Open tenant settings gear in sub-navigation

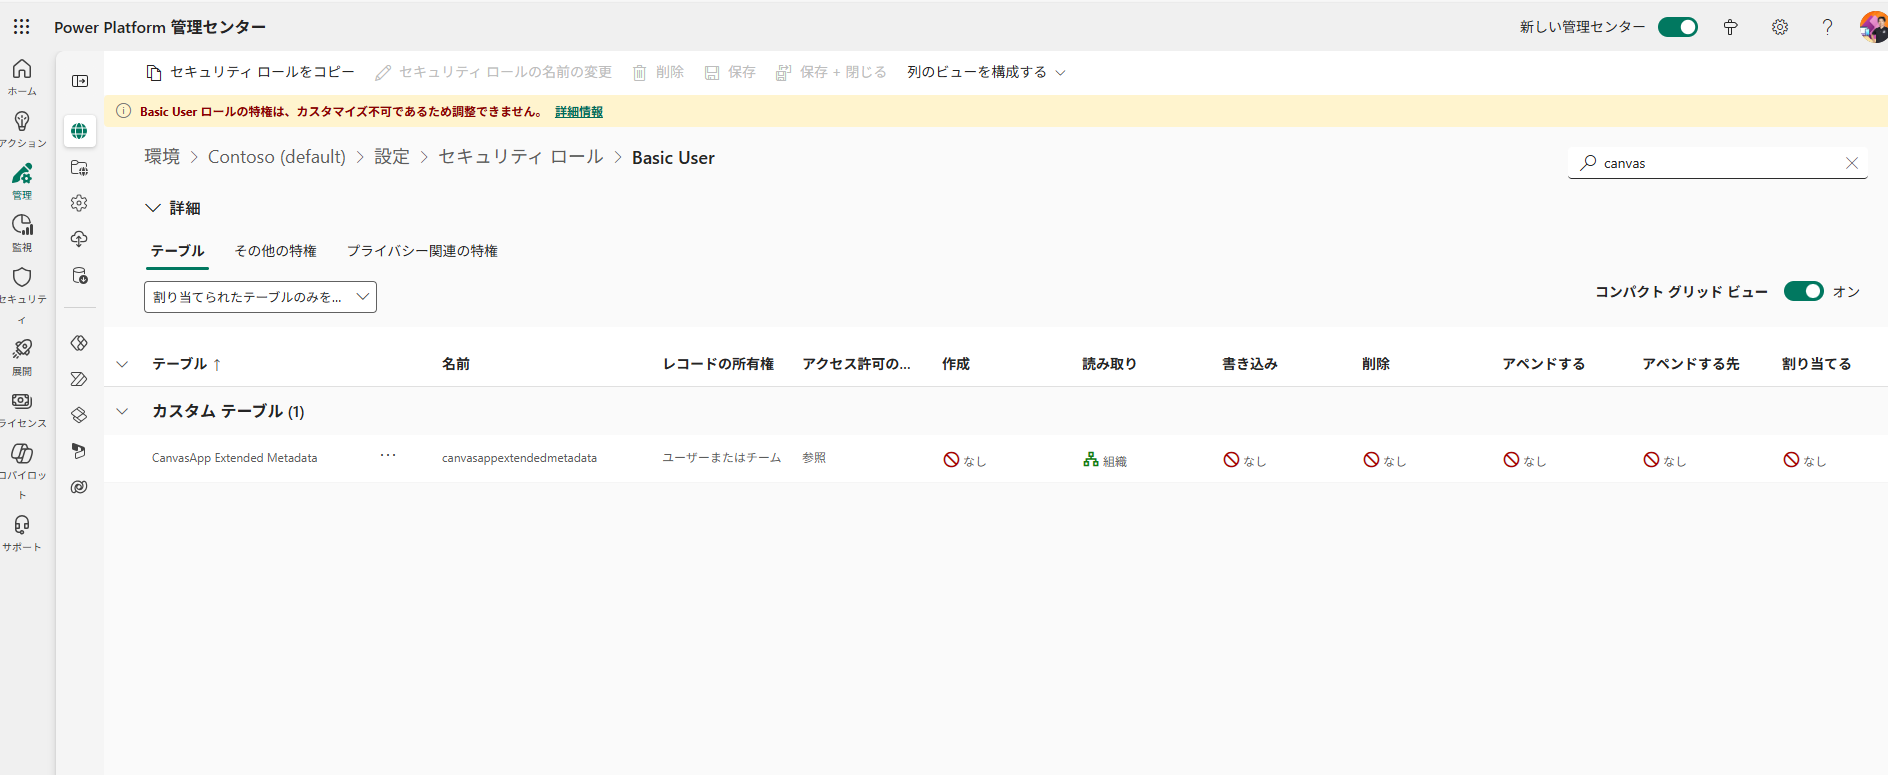pos(79,203)
